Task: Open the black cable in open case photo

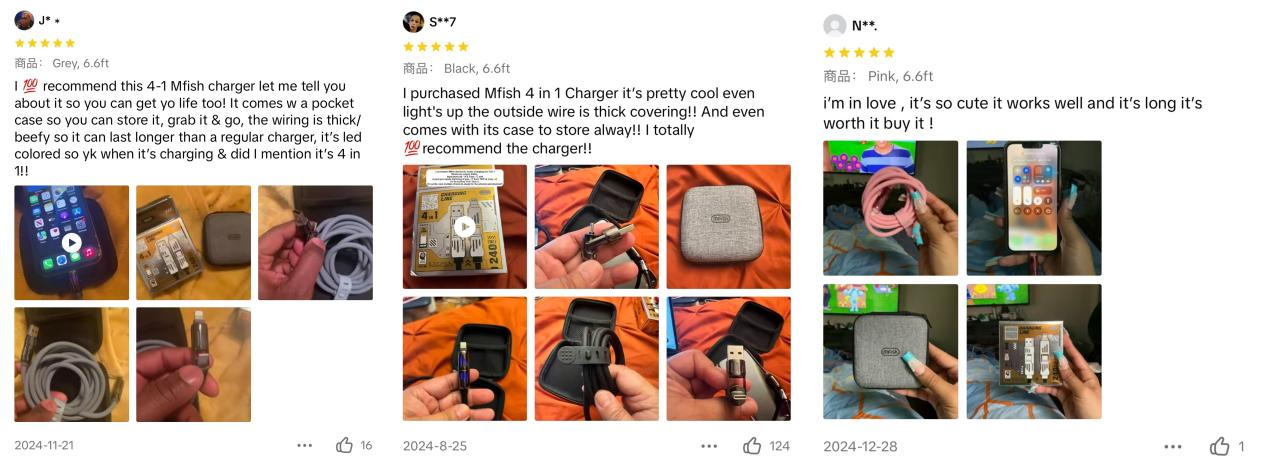Action: [x=596, y=358]
